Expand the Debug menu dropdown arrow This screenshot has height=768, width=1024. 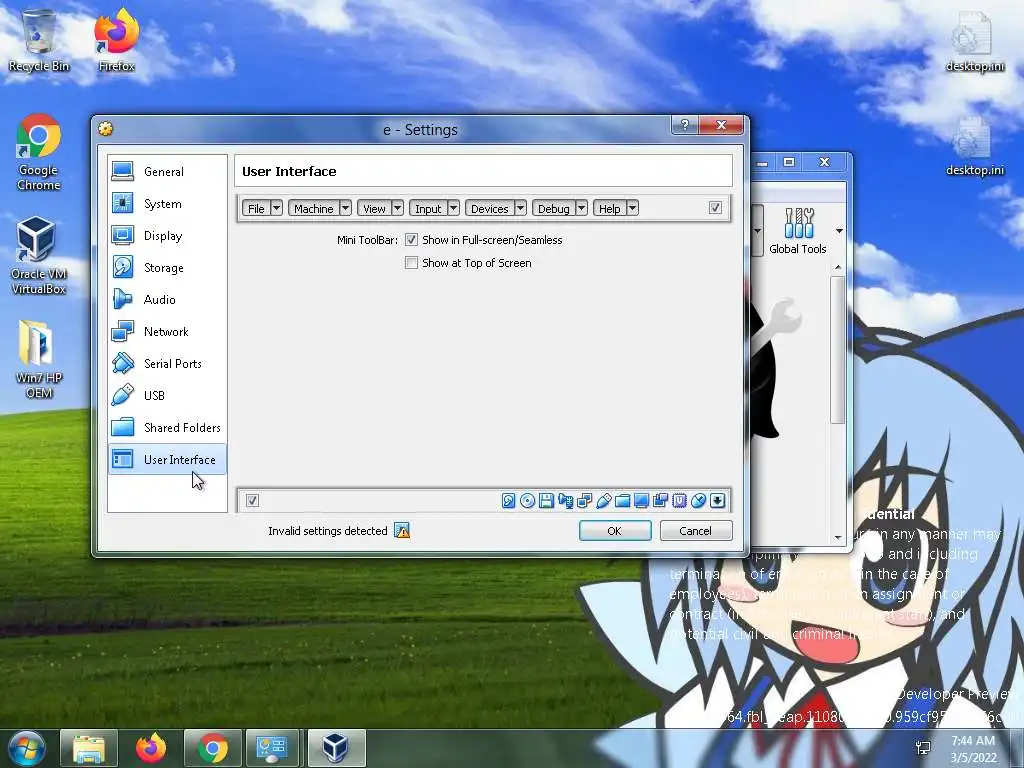[x=581, y=208]
